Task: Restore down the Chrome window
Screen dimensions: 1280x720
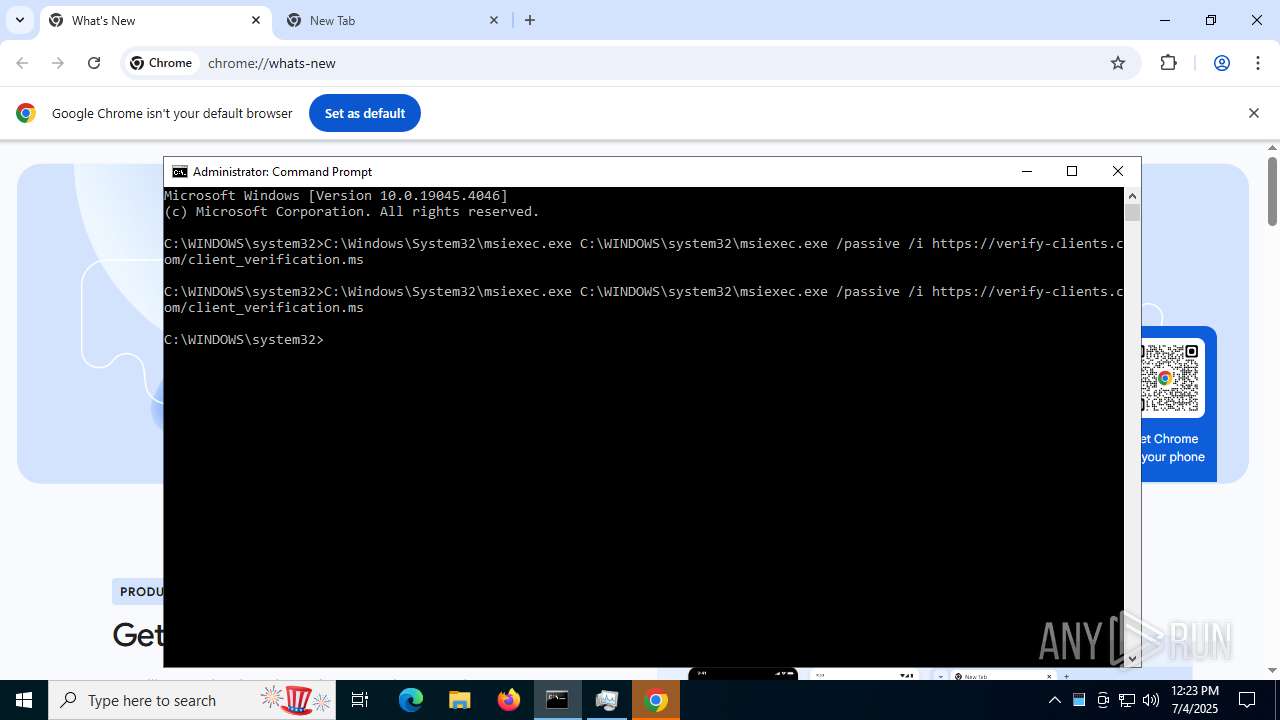Action: 1211,20
